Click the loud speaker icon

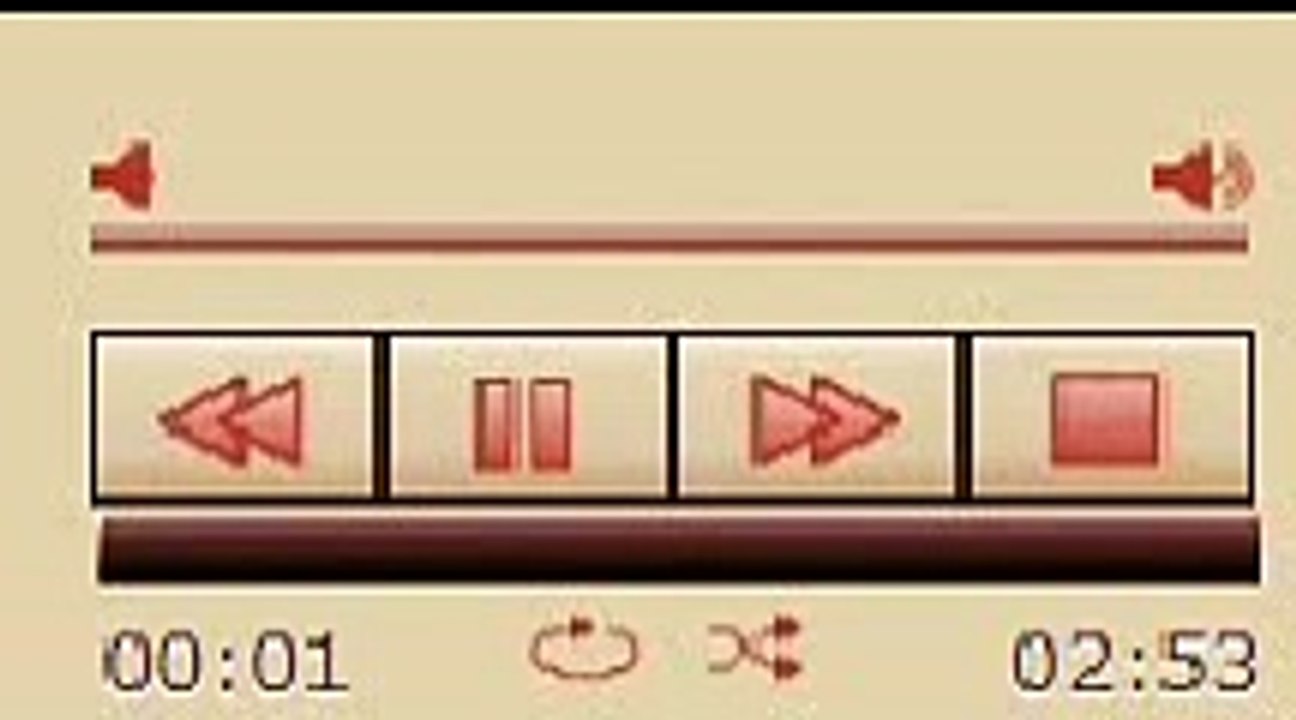[x=1203, y=177]
